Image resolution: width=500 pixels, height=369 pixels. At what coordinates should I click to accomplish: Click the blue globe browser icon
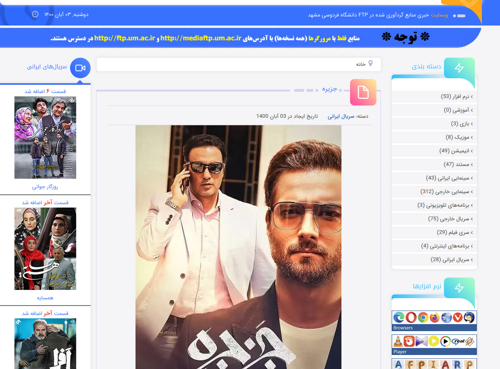click(x=446, y=317)
